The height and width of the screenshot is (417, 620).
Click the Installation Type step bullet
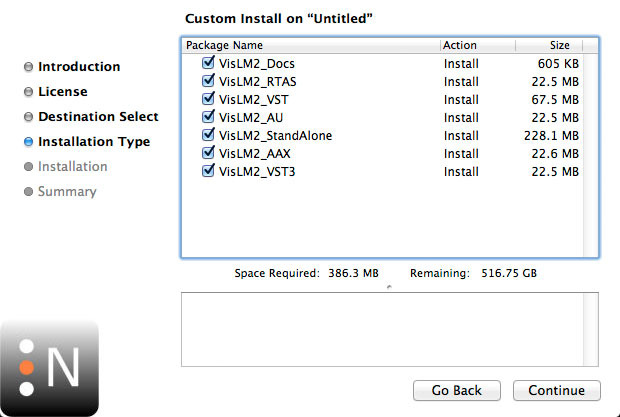(x=28, y=142)
